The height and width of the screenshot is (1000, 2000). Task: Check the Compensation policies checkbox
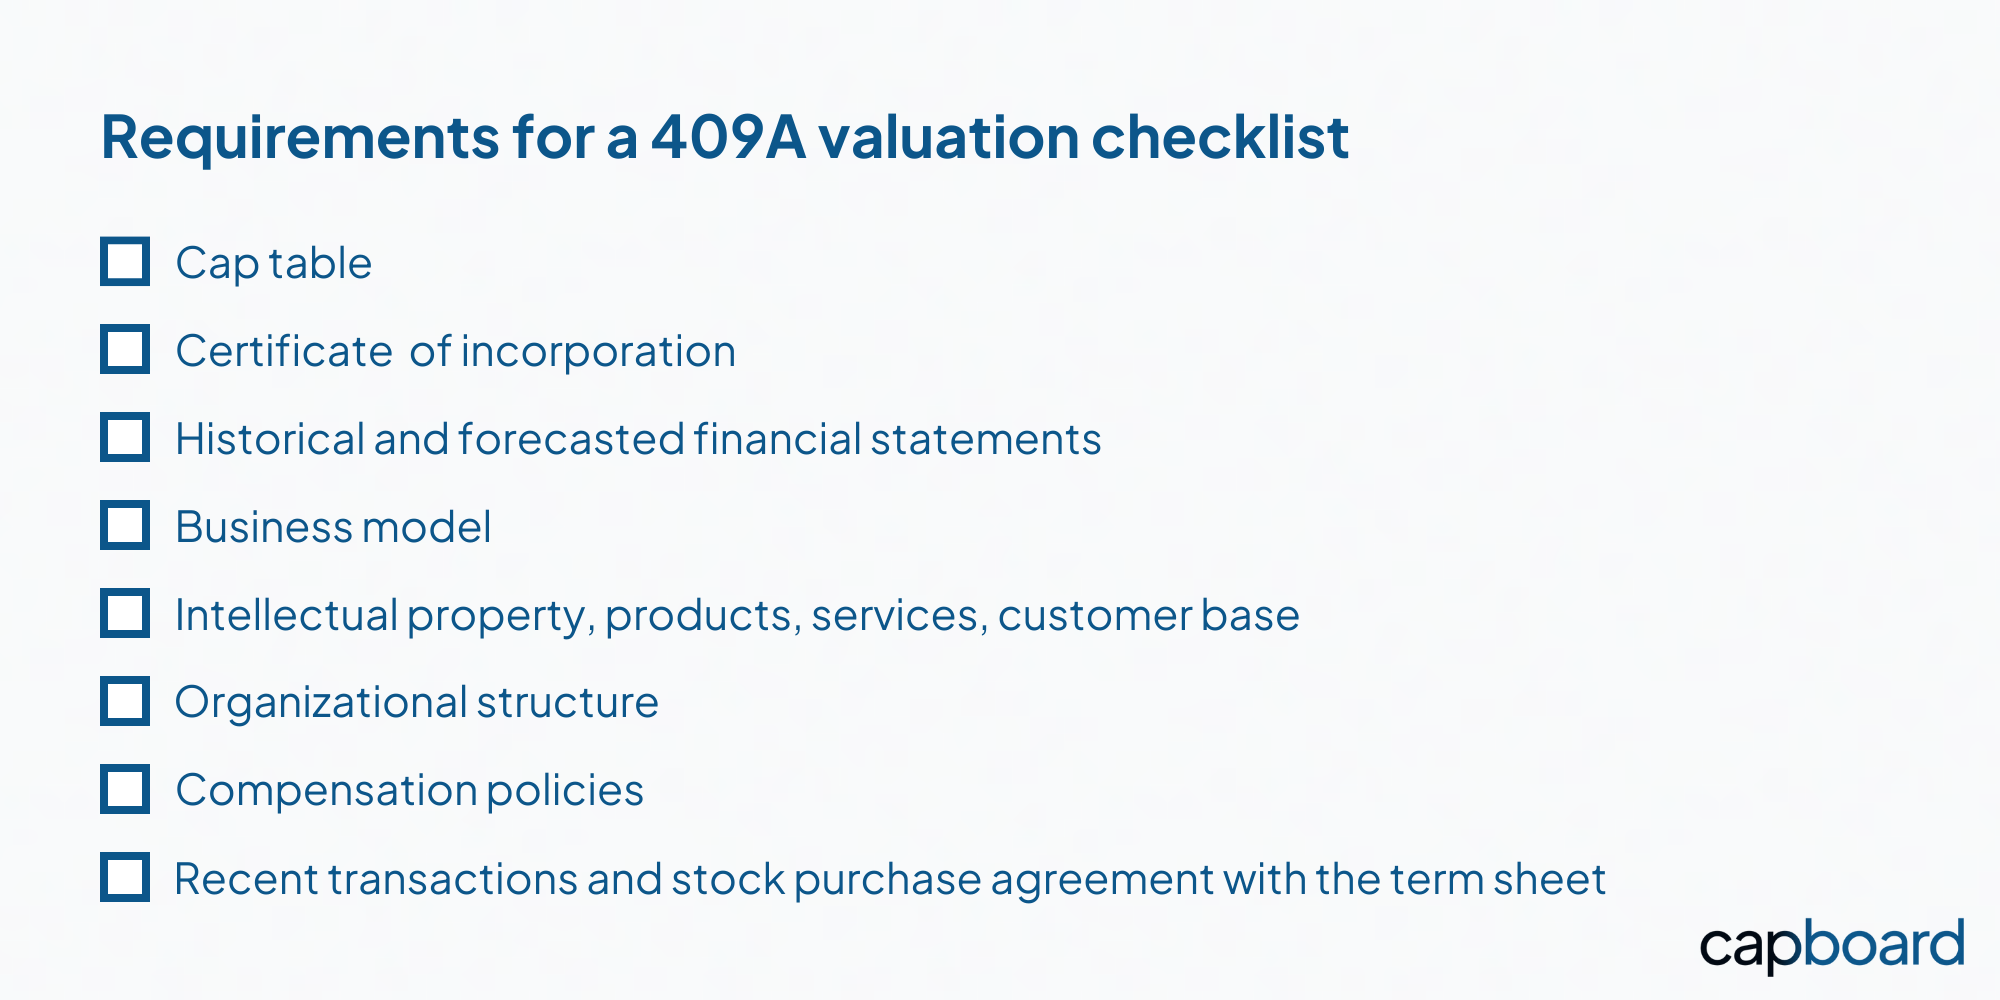pyautogui.click(x=125, y=789)
